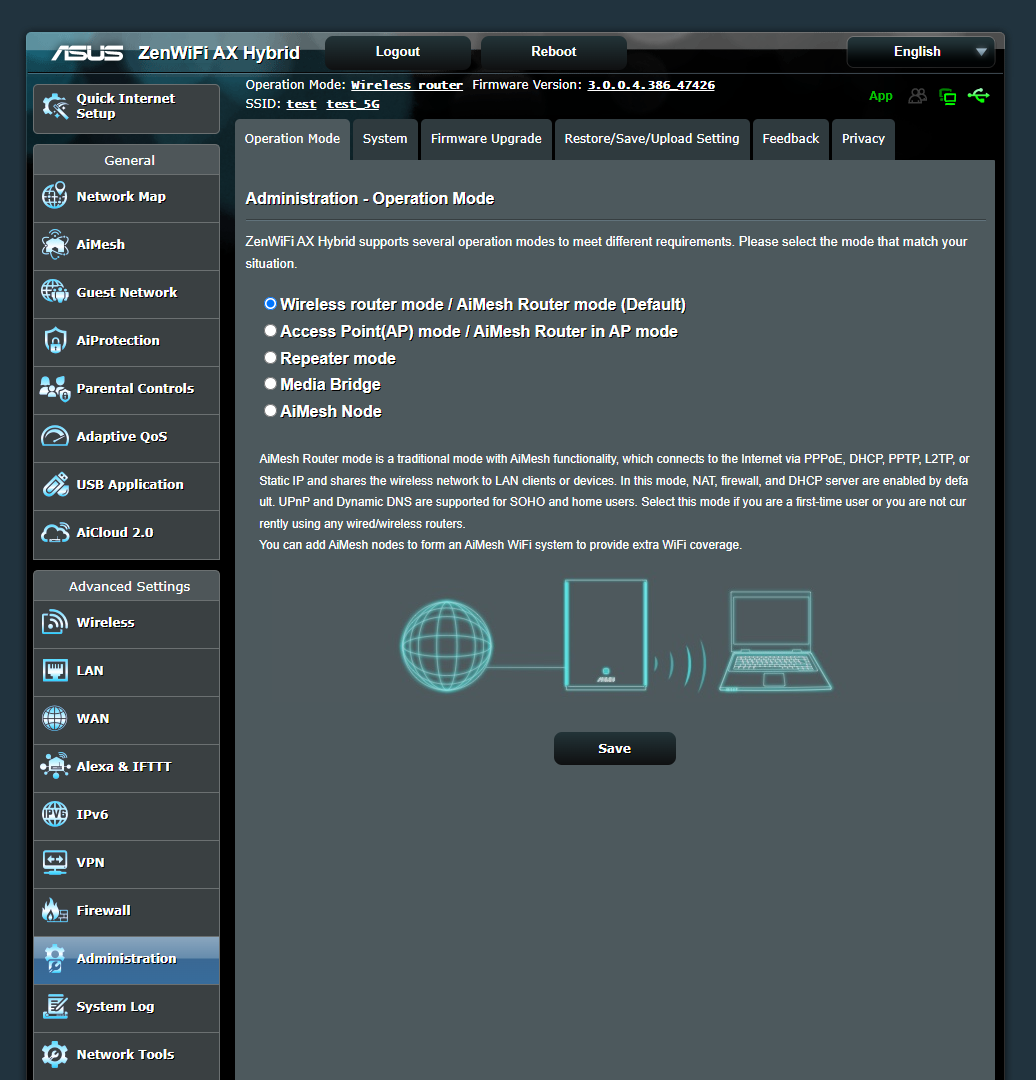Open the Feedback tab
The image size is (1036, 1080).
(790, 139)
